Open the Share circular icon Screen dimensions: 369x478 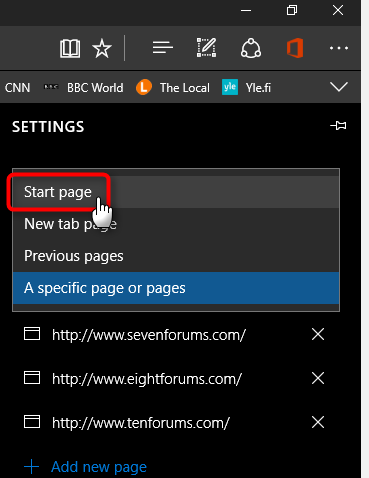point(251,48)
